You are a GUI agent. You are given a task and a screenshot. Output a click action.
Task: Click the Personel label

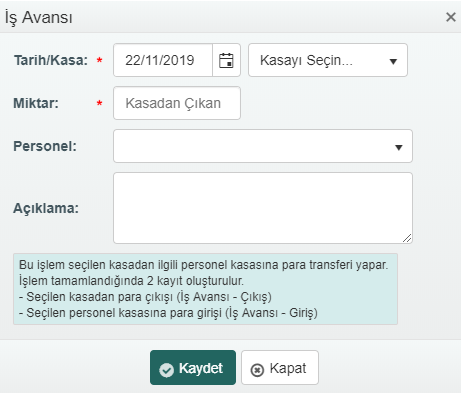point(45,146)
